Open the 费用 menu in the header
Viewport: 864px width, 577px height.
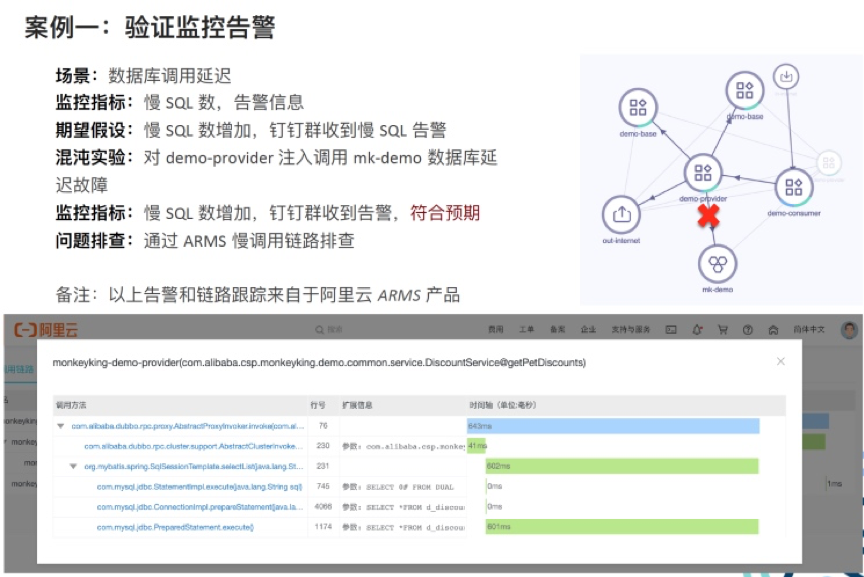point(495,330)
